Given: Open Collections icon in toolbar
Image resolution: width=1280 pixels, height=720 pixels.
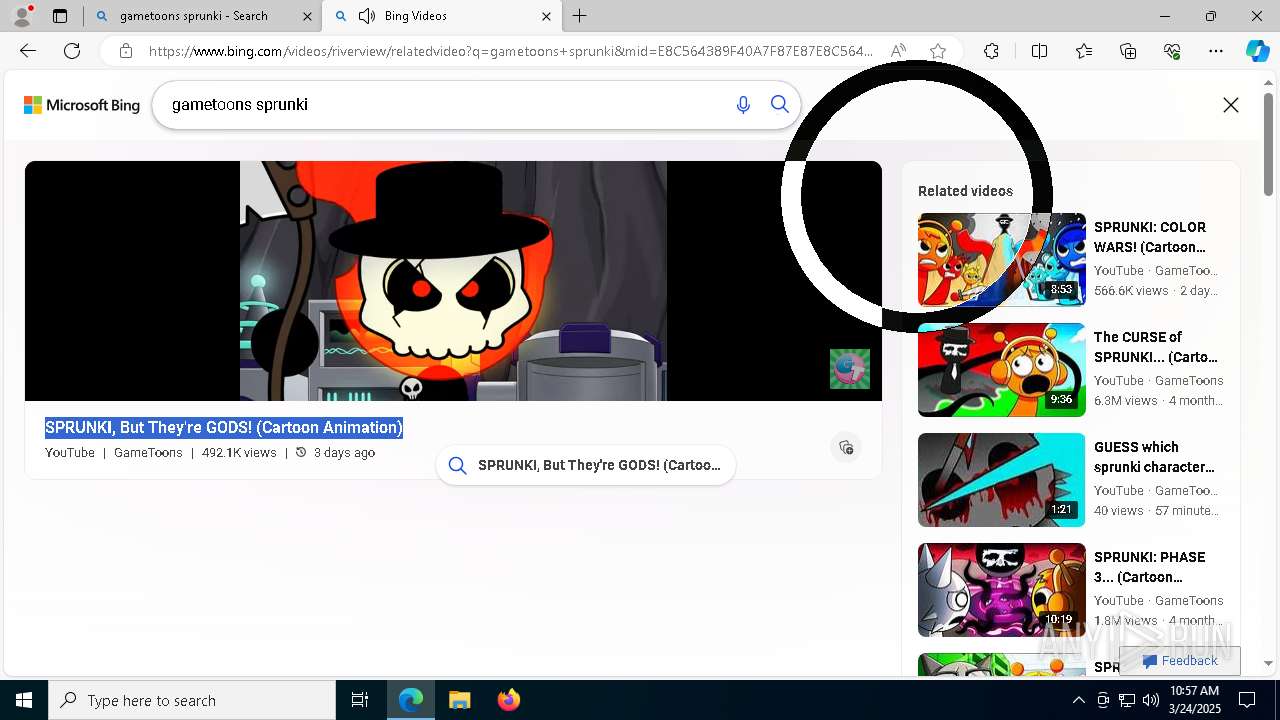Looking at the screenshot, I should click(1128, 51).
